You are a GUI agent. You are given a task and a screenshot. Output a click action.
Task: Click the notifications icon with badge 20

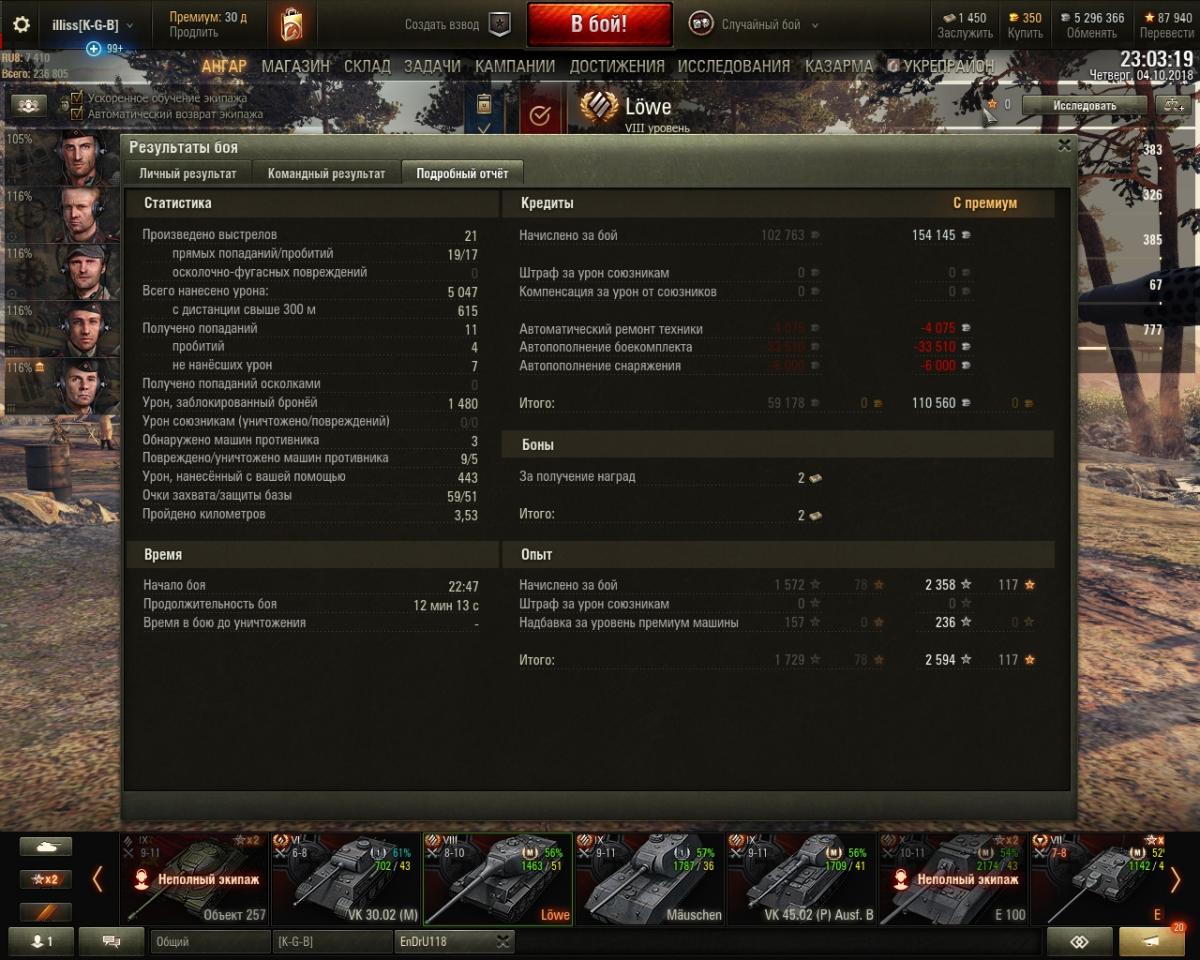pos(1152,941)
